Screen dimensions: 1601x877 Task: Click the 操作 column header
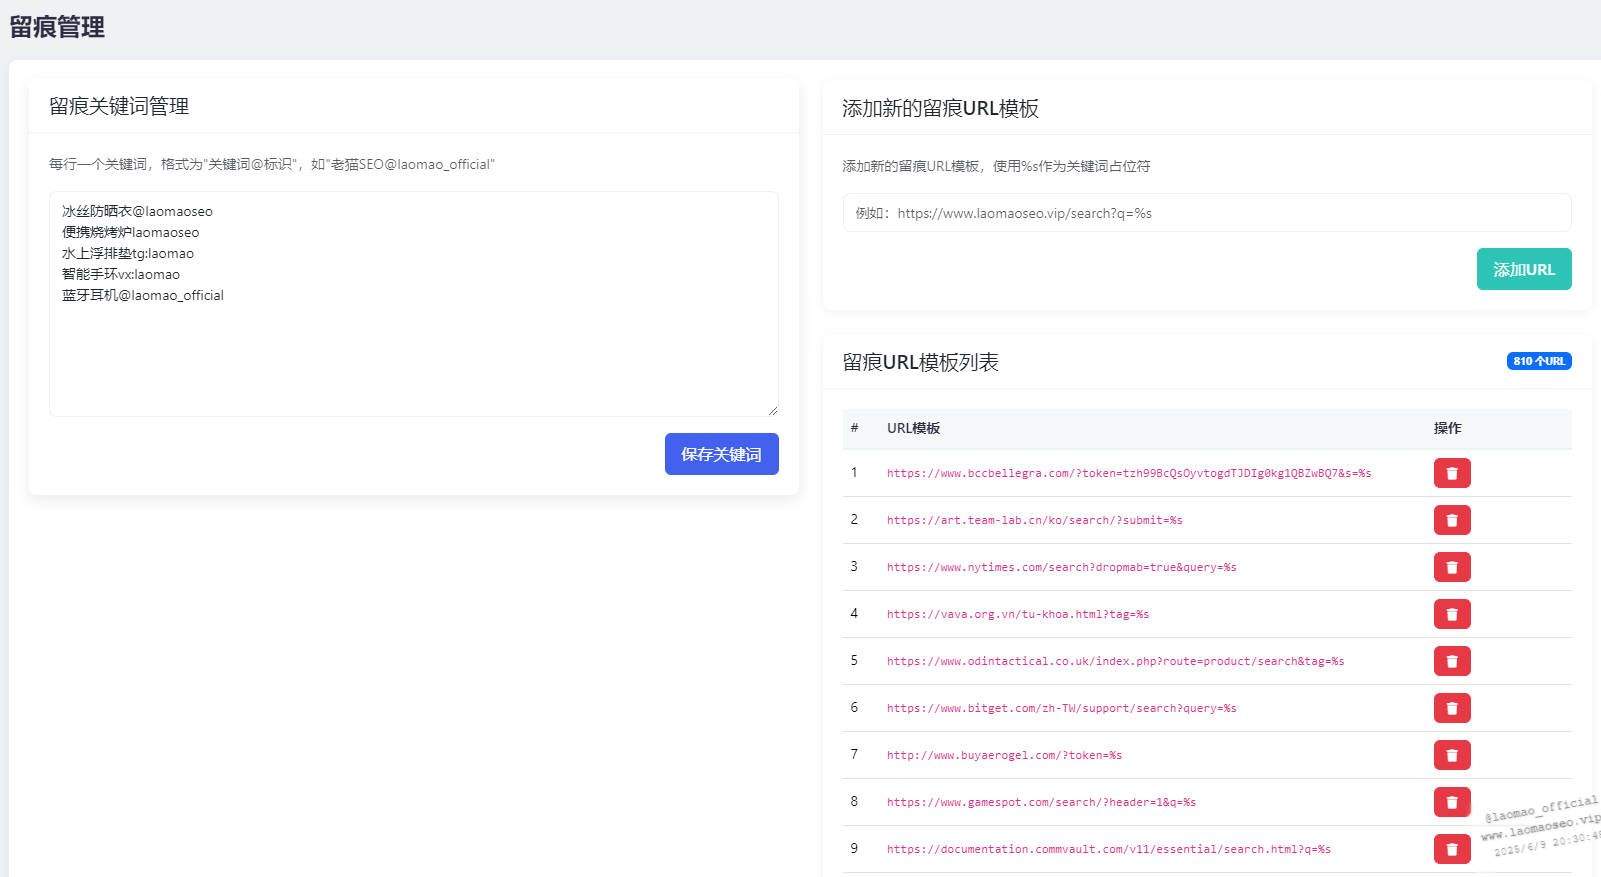(1447, 428)
